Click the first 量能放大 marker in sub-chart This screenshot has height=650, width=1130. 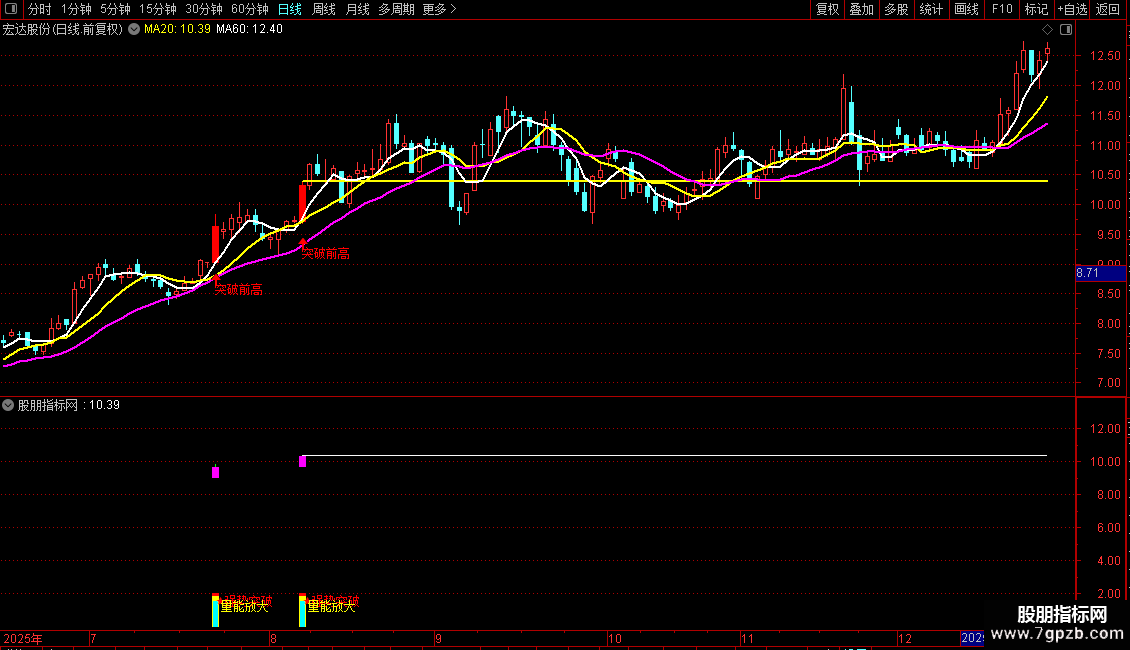244,607
